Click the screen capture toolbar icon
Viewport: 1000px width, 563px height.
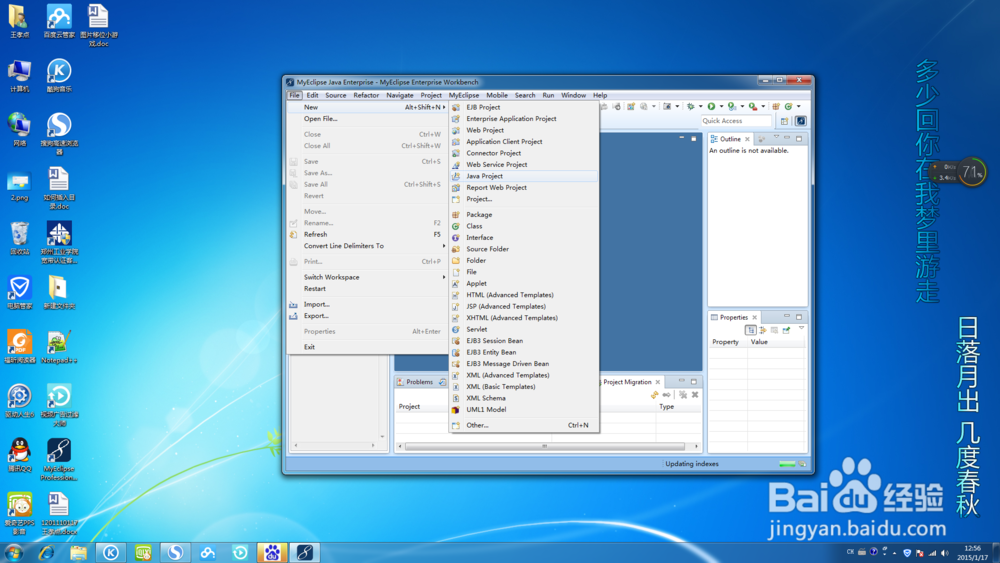667,106
